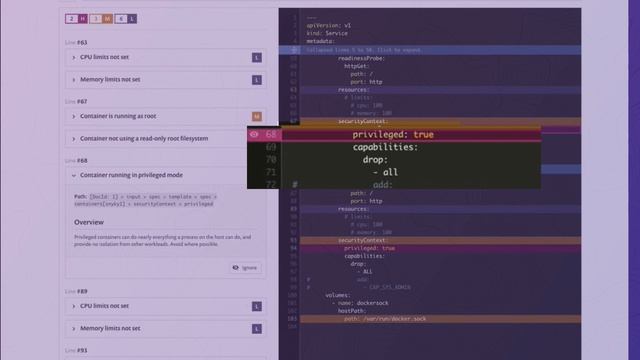Click the 'apiVersion: v1' code line
The height and width of the screenshot is (360, 640).
(x=329, y=25)
